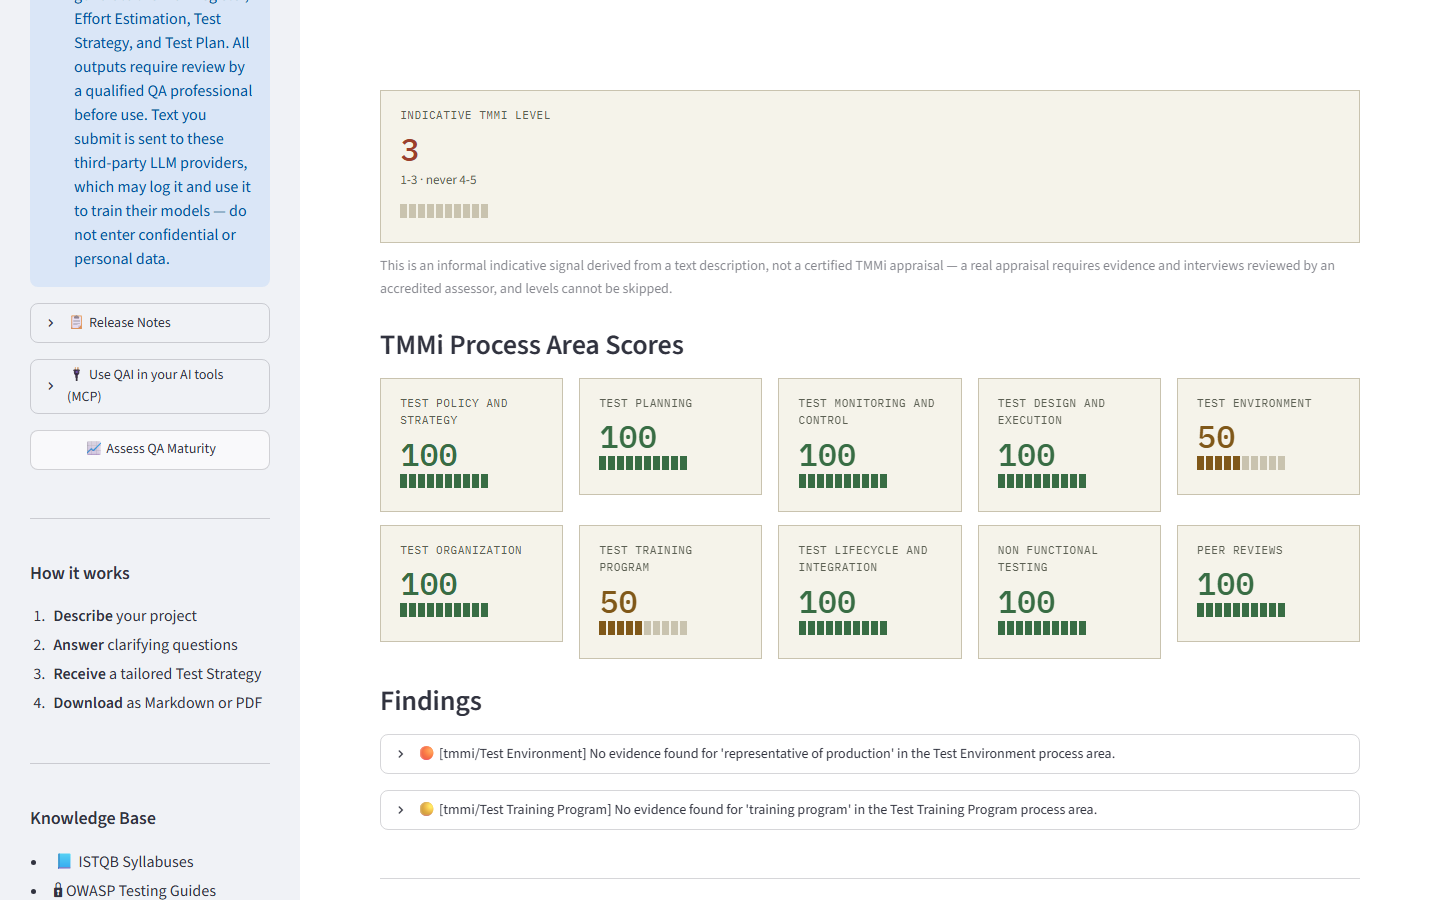The width and height of the screenshot is (1440, 900).
Task: Select the Test Organization score card
Action: click(471, 583)
